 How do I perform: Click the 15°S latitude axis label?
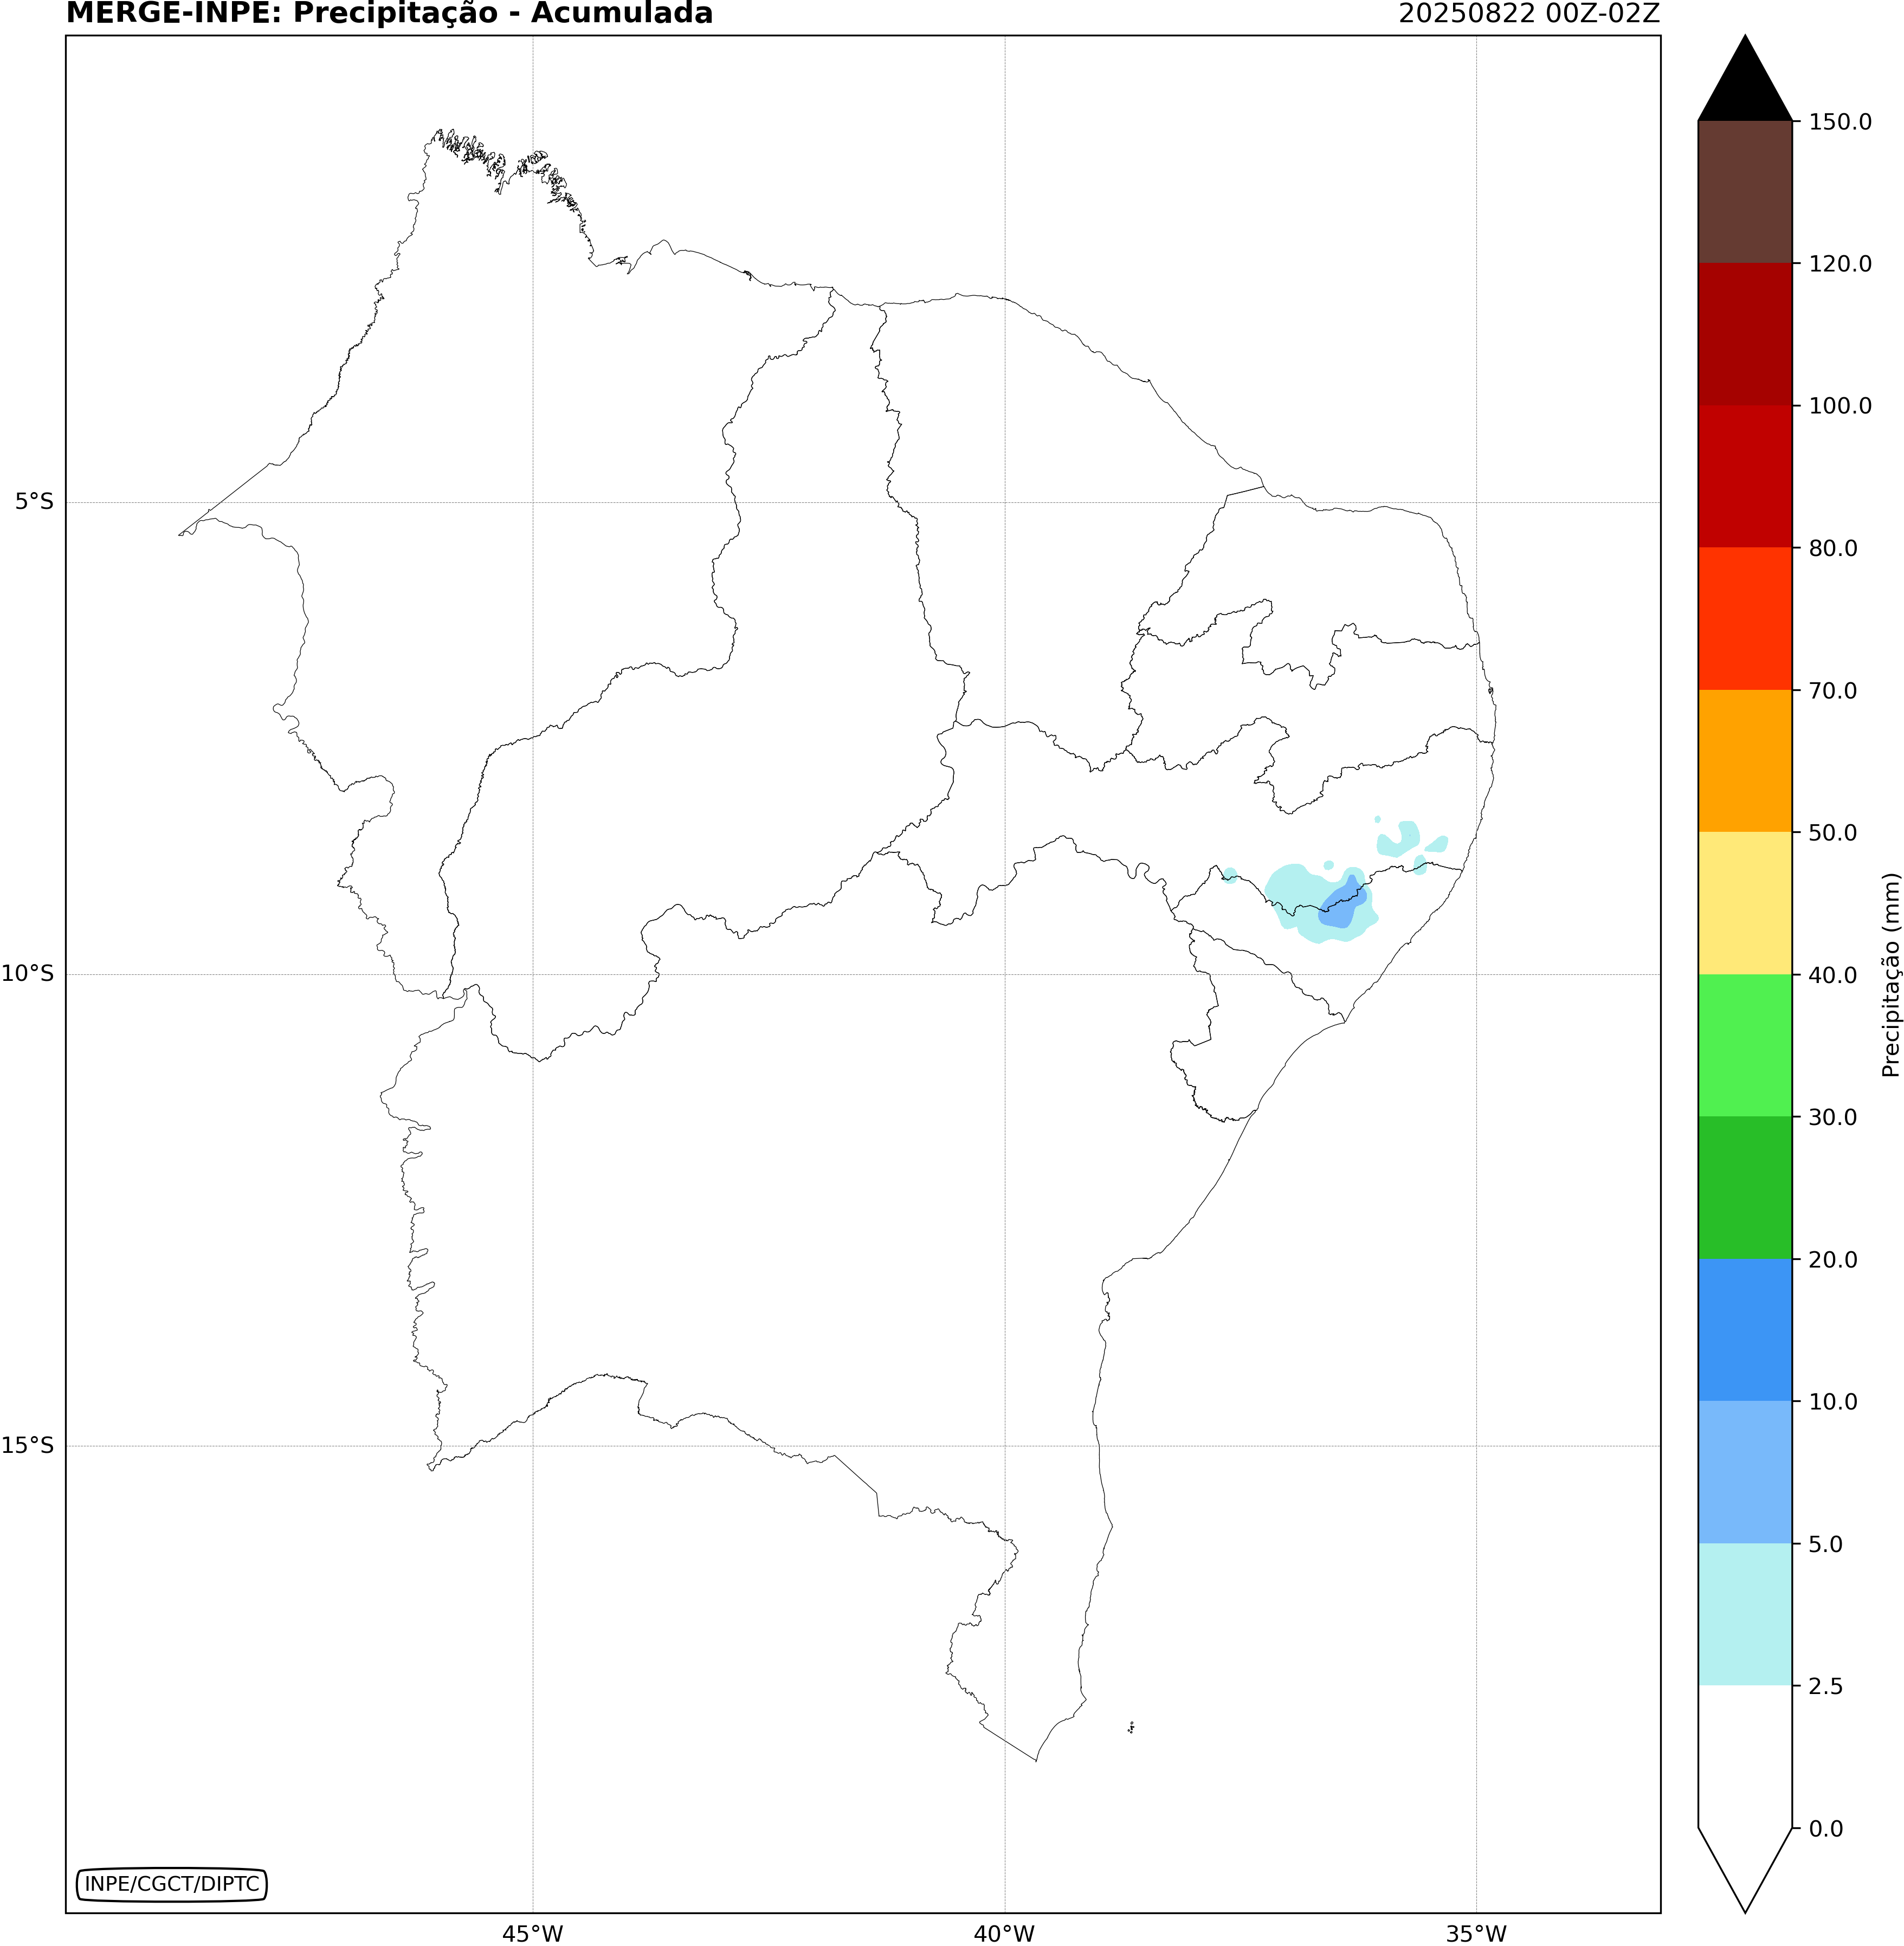[x=28, y=1445]
